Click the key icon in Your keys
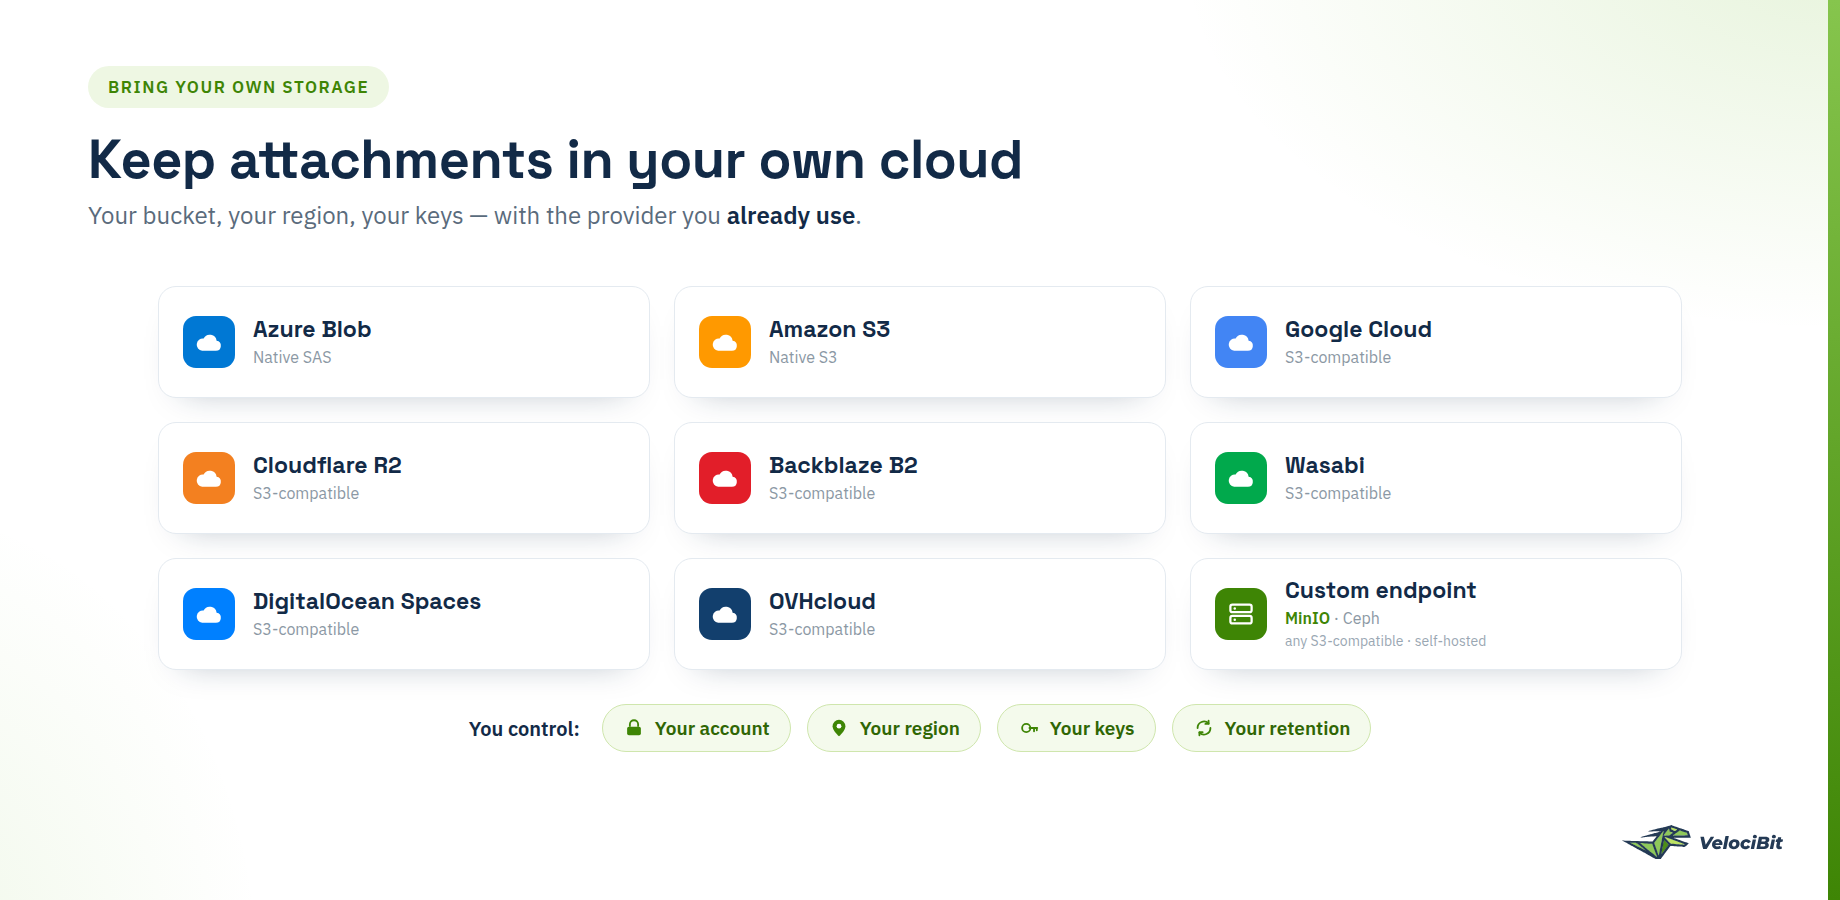Viewport: 1840px width, 900px height. [x=1029, y=728]
